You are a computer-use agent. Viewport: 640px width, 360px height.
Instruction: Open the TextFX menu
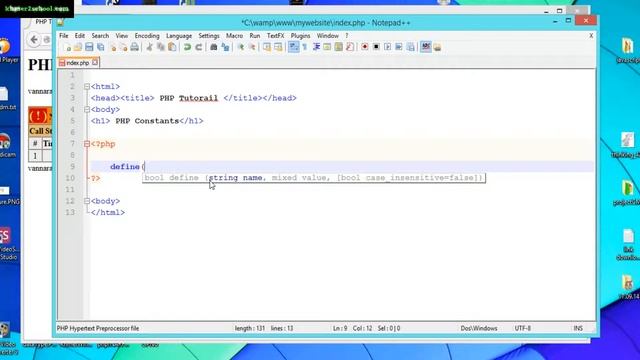tap(276, 36)
